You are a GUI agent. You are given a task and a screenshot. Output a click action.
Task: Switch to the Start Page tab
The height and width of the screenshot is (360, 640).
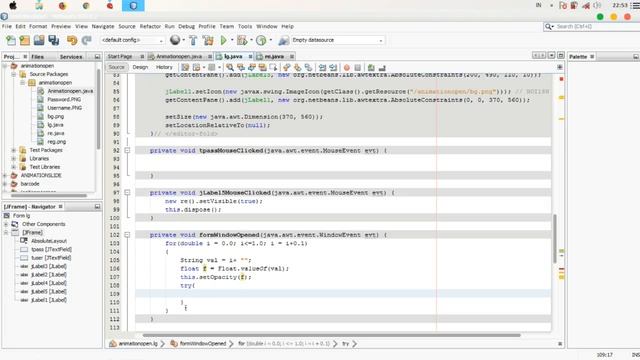tap(120, 56)
